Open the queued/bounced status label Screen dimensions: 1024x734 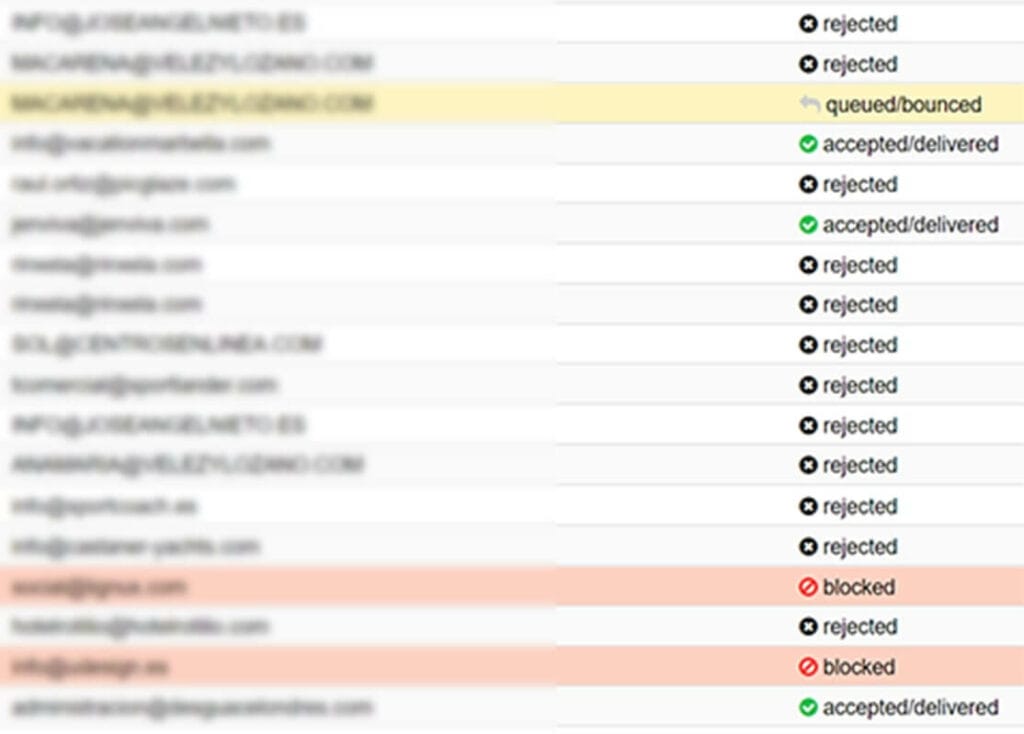(903, 103)
